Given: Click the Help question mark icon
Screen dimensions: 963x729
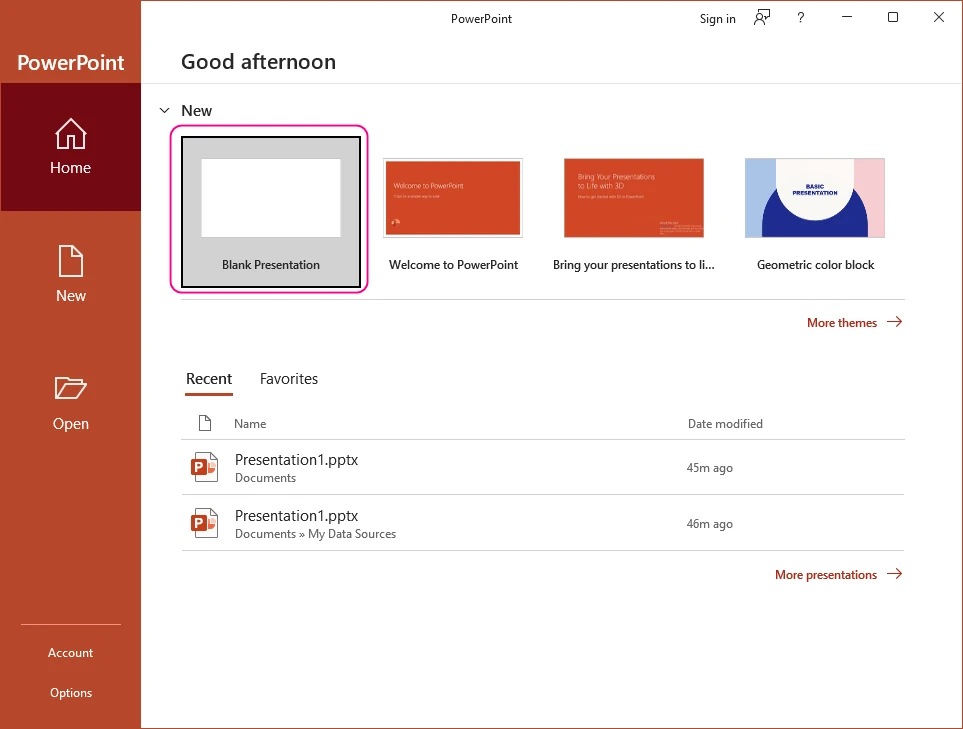Looking at the screenshot, I should click(800, 17).
